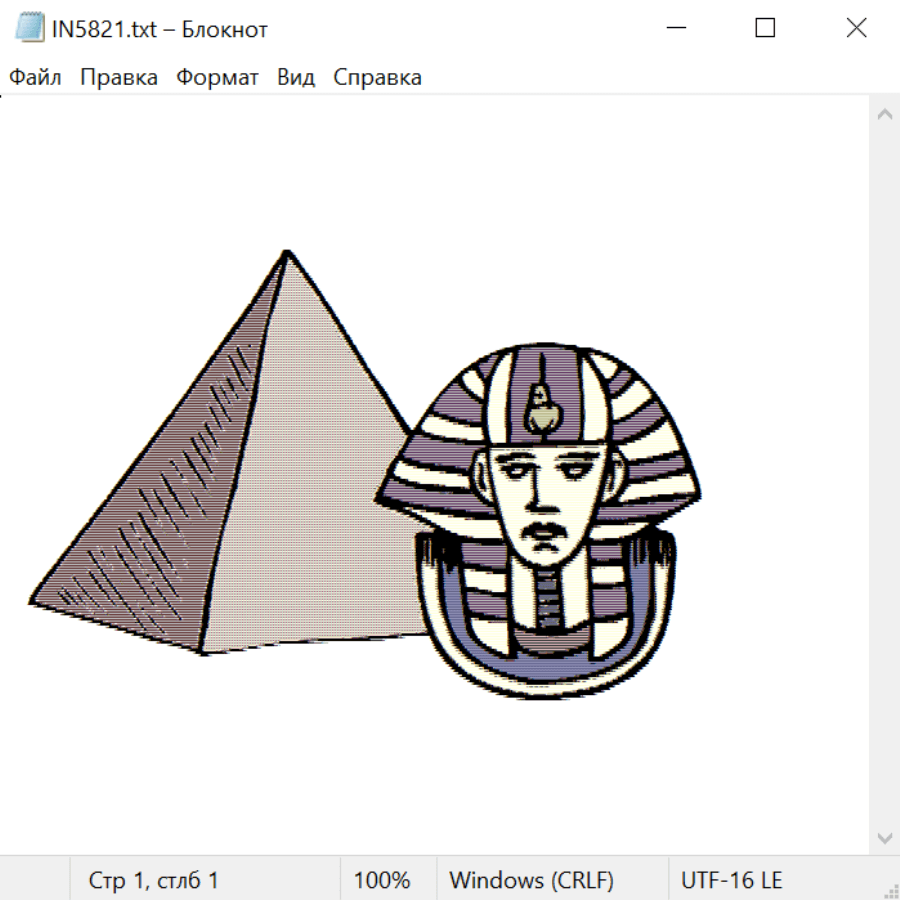Image resolution: width=900 pixels, height=900 pixels.
Task: Click the pyramid drawing in the text area
Action: [230, 480]
